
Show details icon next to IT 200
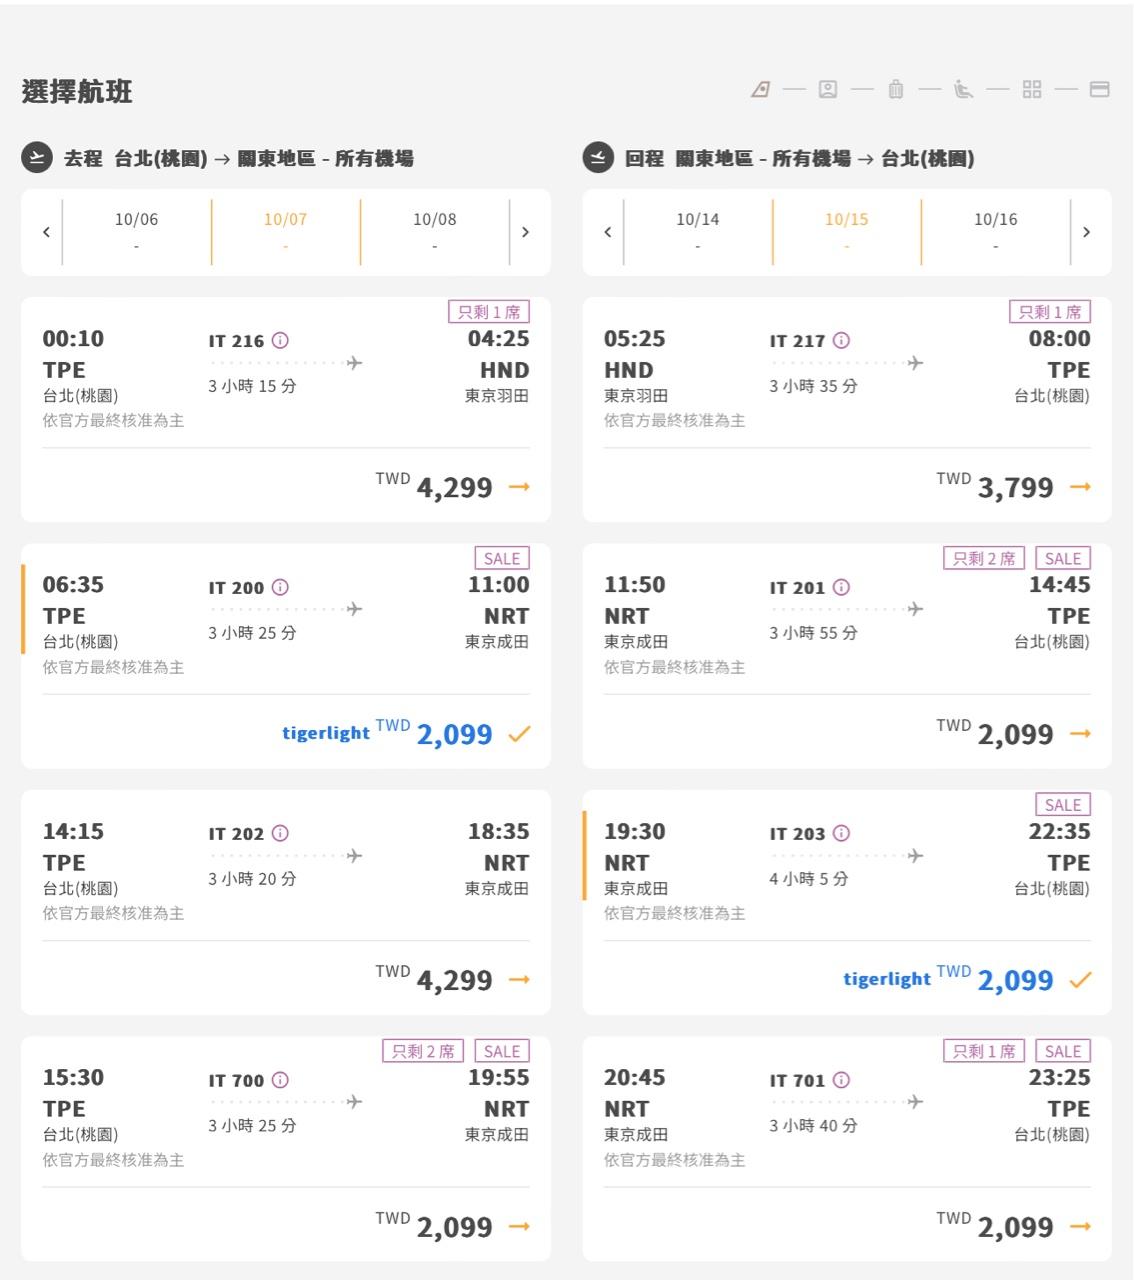coord(280,588)
